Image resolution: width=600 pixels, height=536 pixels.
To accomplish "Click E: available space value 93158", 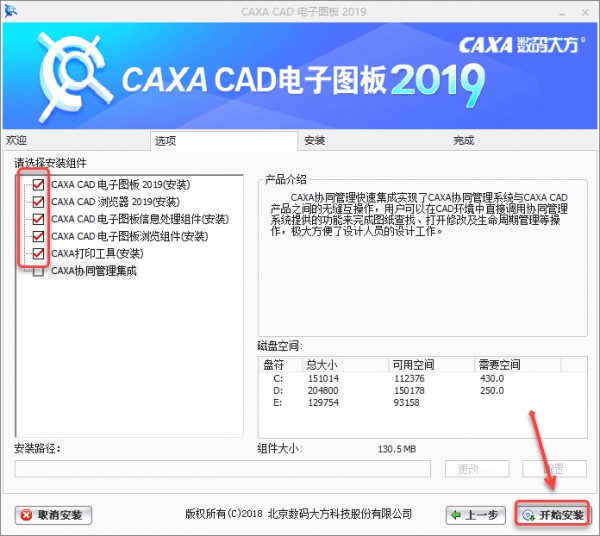I will (406, 402).
